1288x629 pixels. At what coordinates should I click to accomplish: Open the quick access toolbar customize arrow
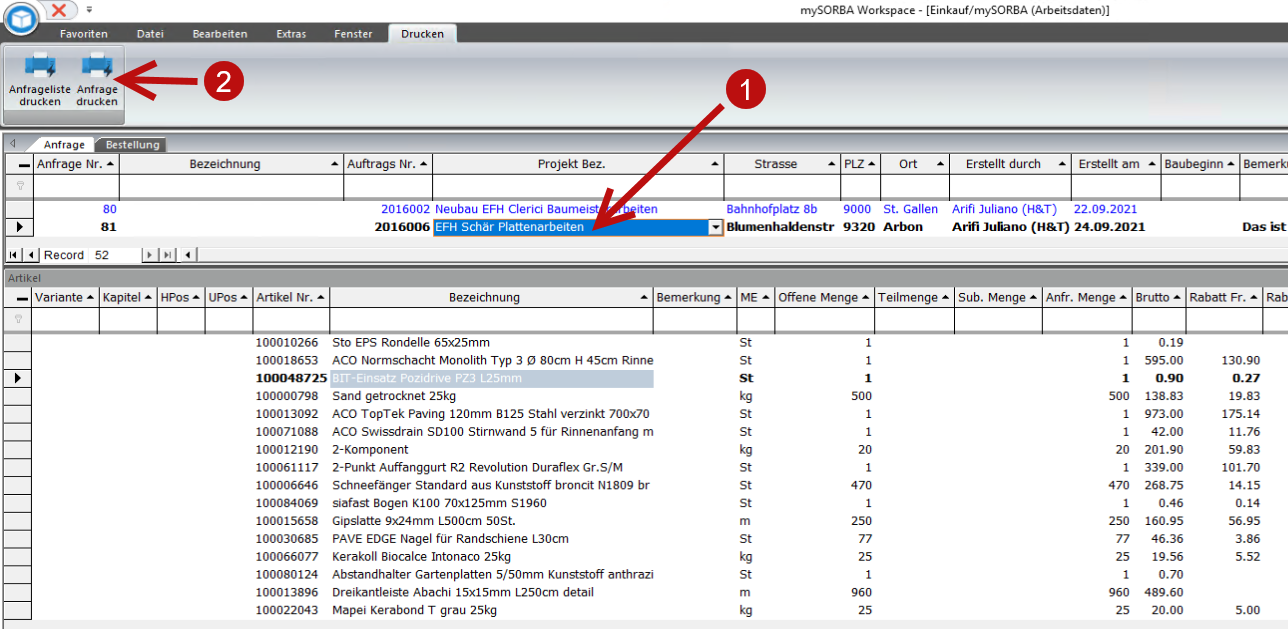(x=88, y=9)
